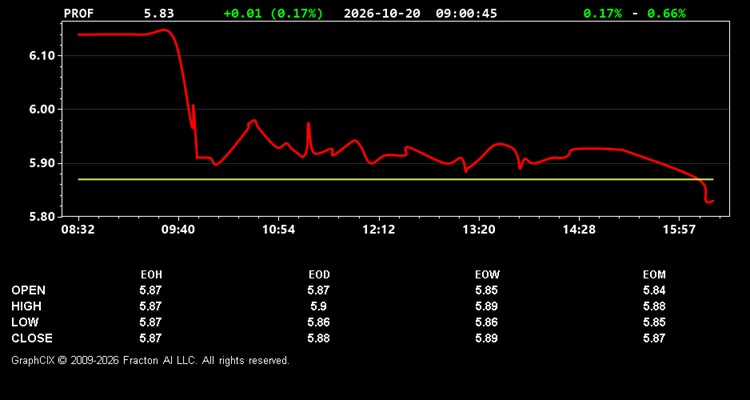Image resolution: width=750 pixels, height=400 pixels.
Task: Click the EOM LOW value 5.85
Action: point(654,322)
